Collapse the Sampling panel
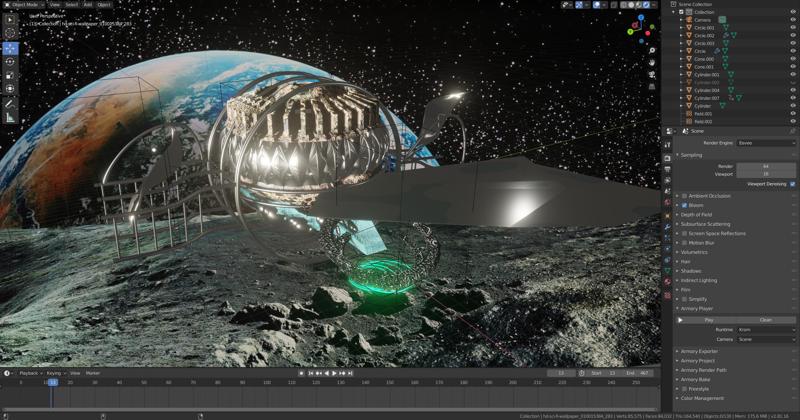 coord(691,155)
